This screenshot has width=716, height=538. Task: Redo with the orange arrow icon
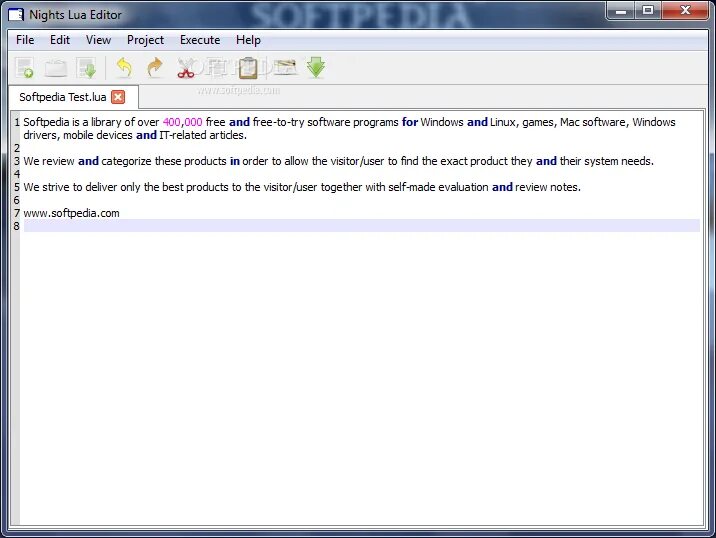click(x=155, y=68)
